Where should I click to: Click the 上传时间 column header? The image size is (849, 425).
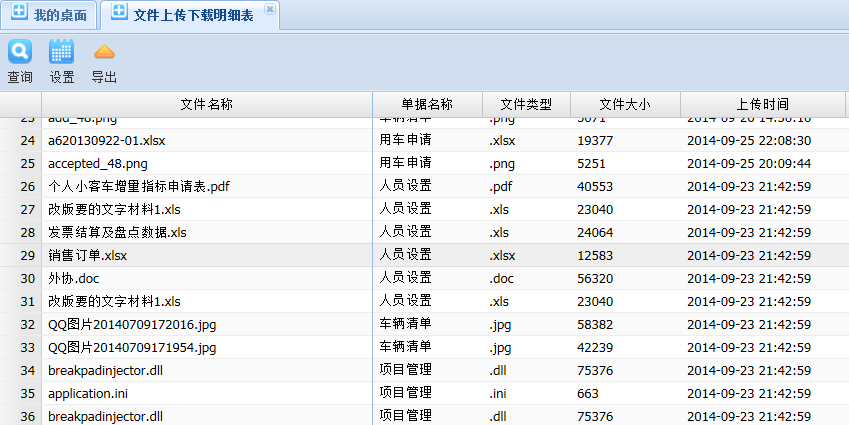point(762,104)
